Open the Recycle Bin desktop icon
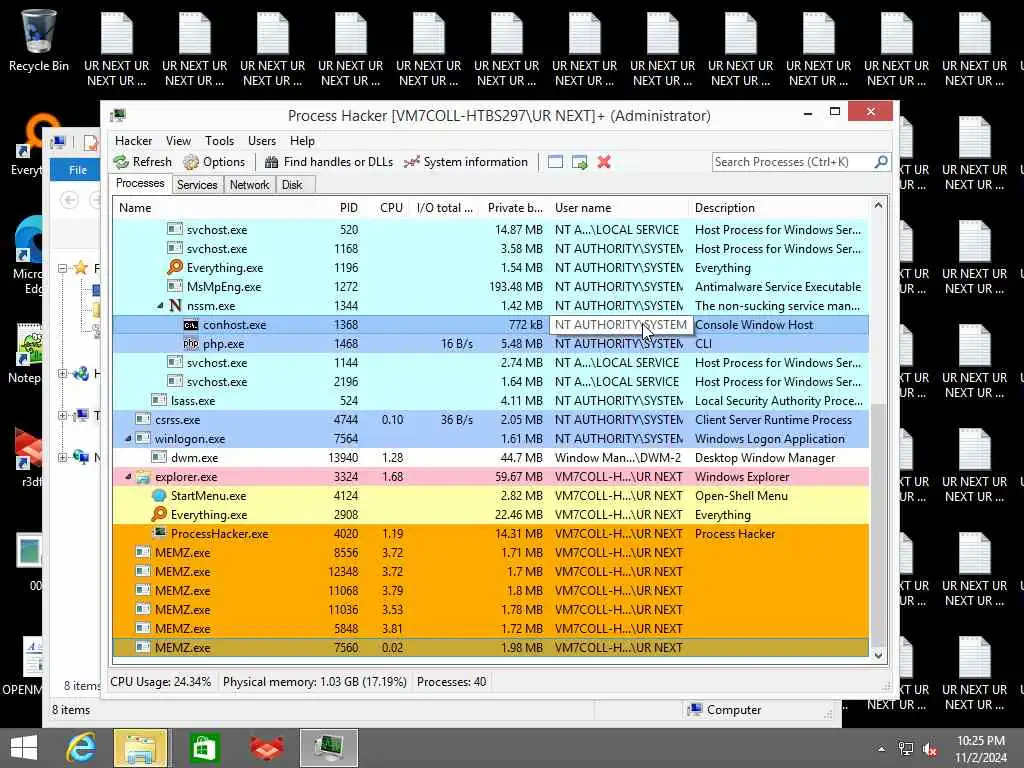Screen dimensions: 1024x768 click(39, 40)
